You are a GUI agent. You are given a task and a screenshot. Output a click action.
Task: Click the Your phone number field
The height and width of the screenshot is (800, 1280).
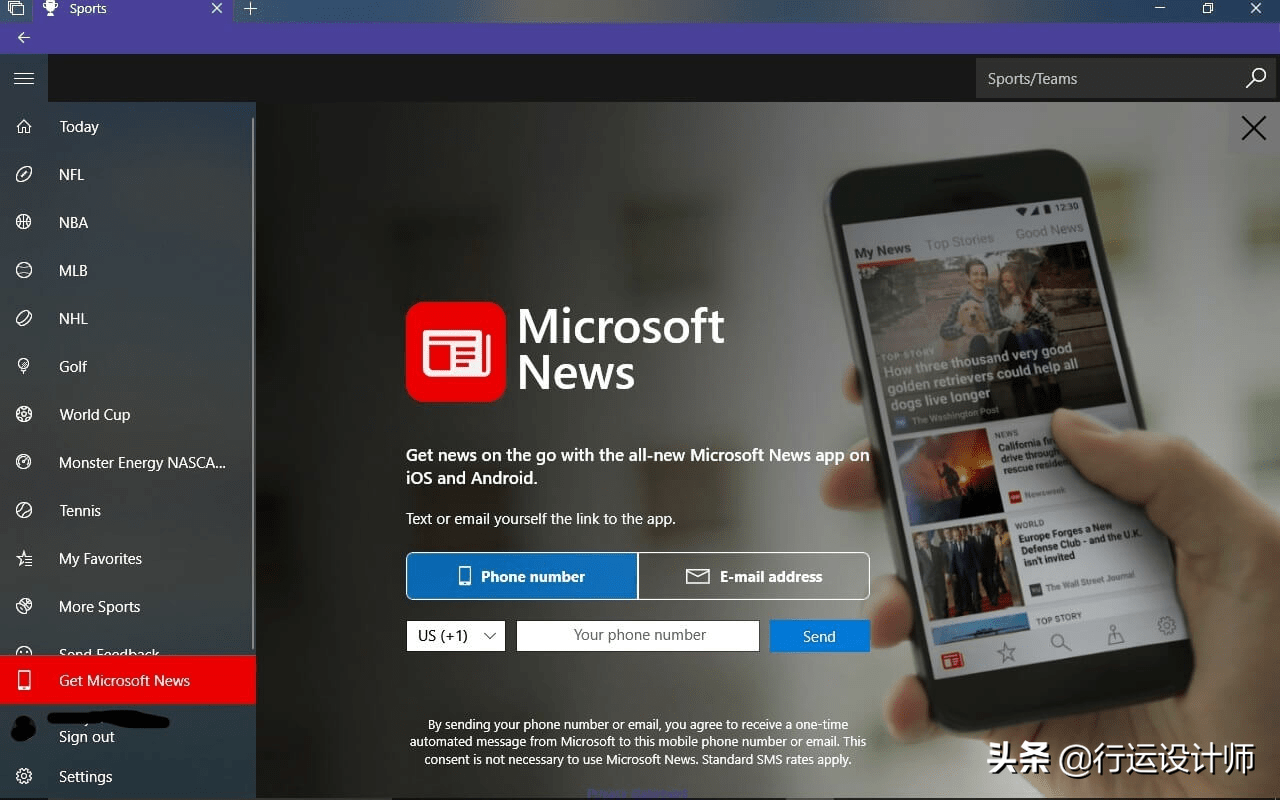638,636
